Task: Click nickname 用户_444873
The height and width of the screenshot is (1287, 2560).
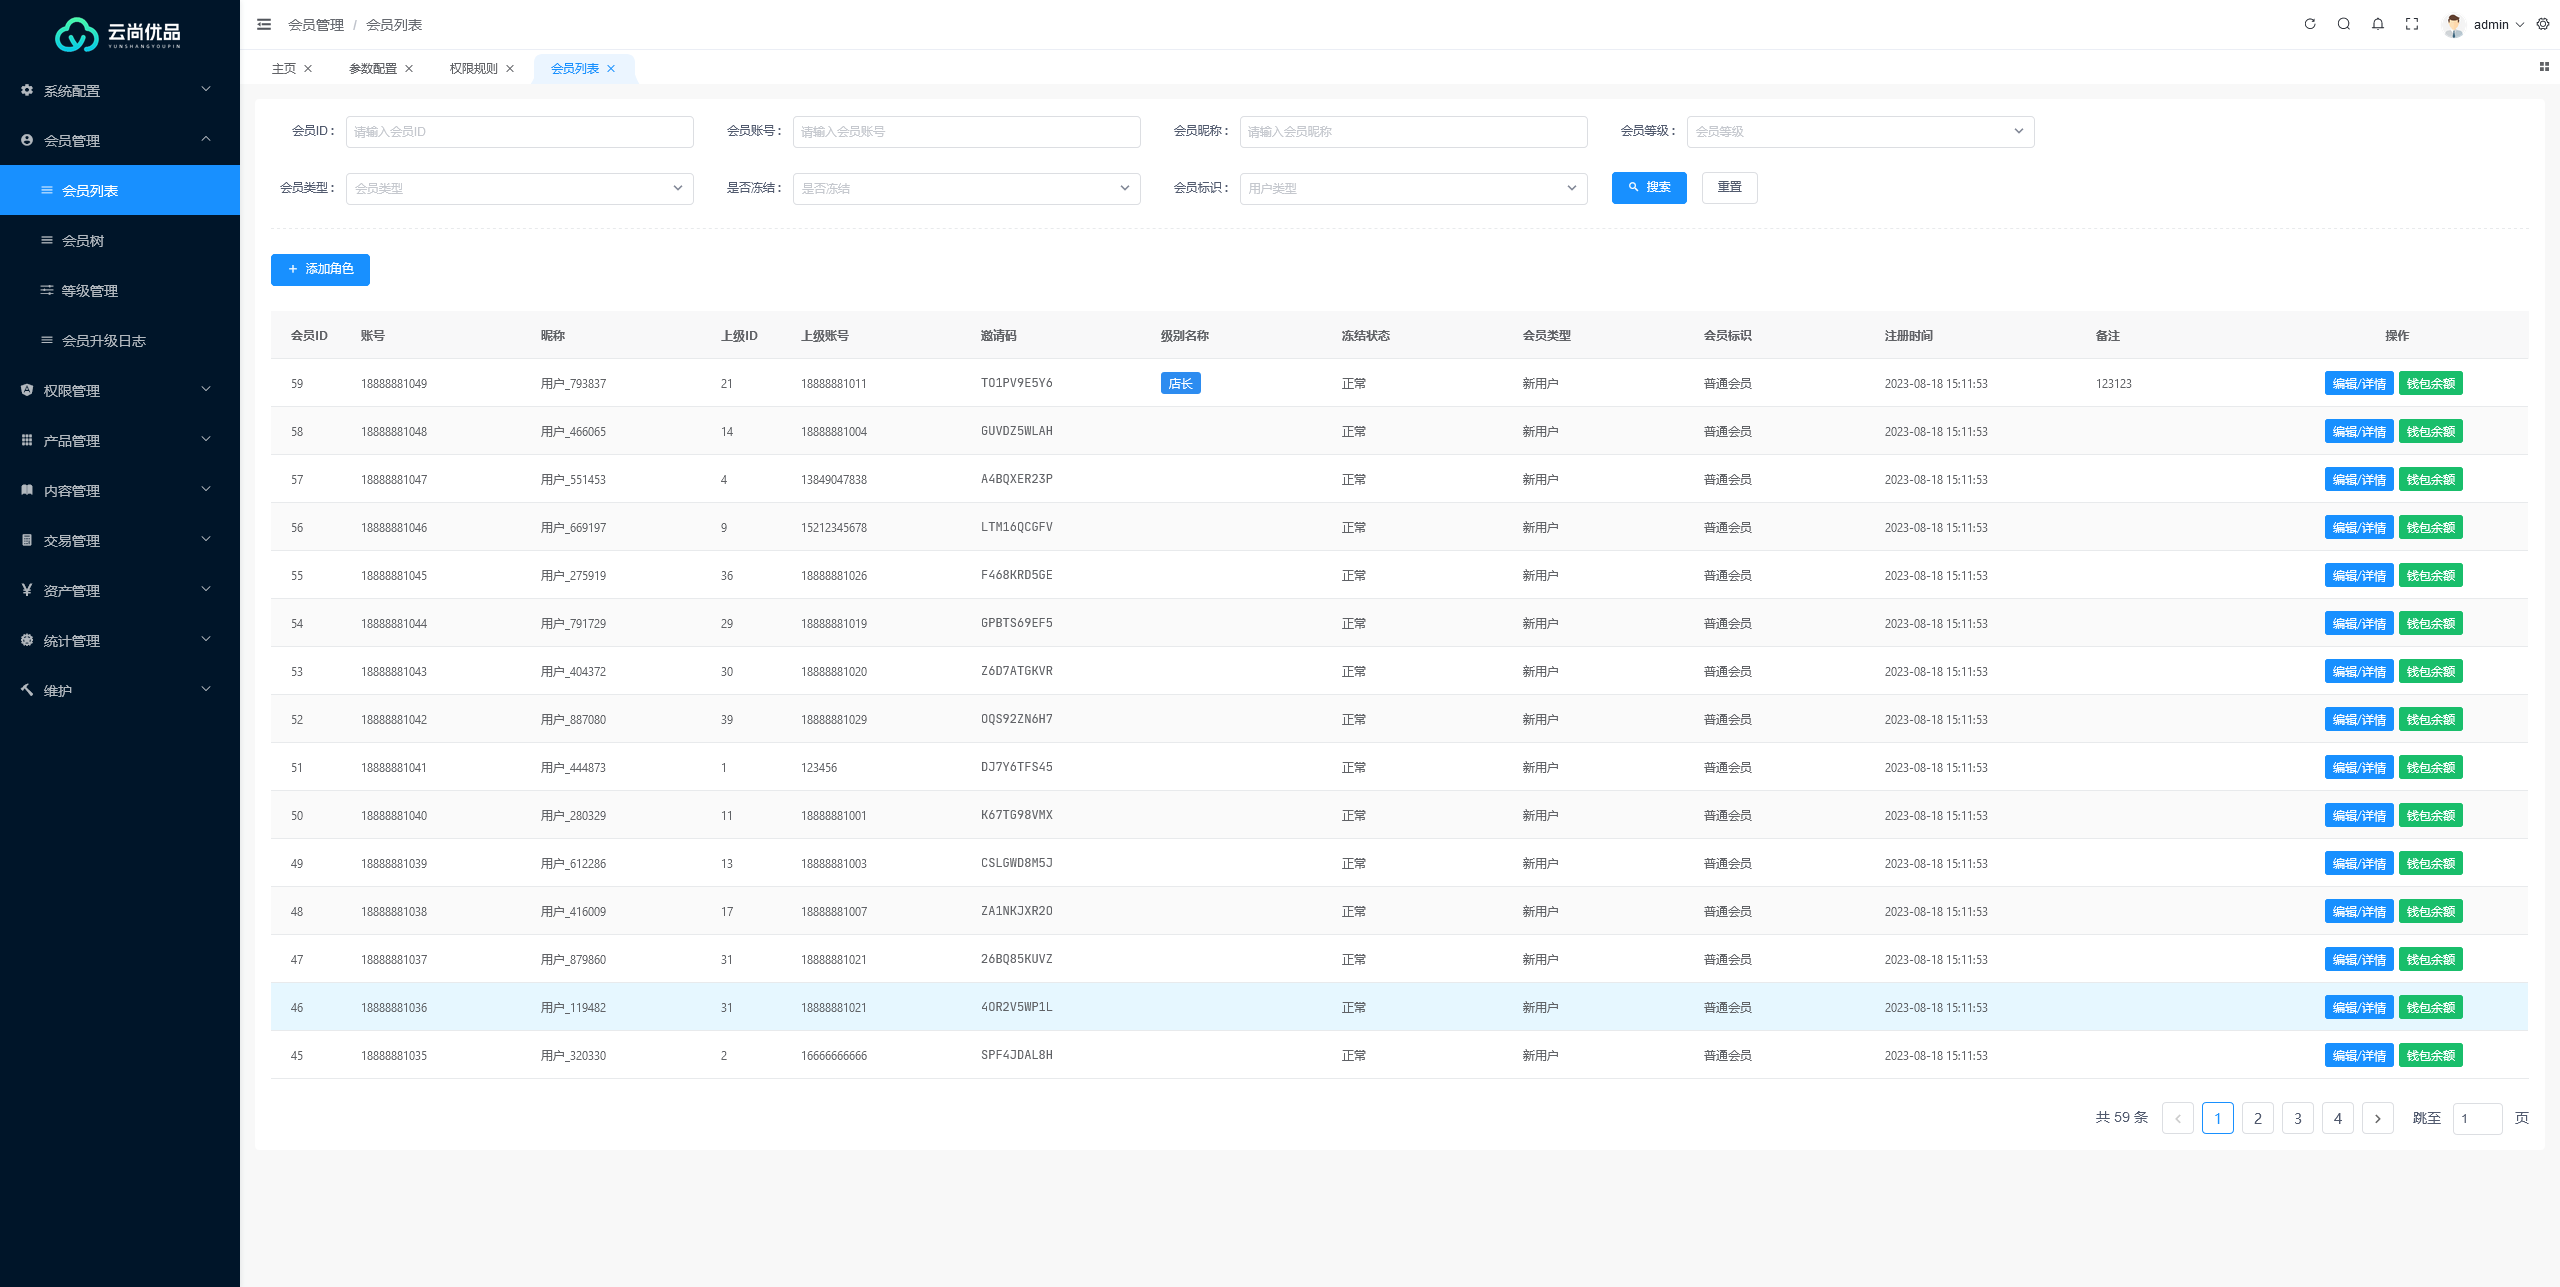Action: 573,767
